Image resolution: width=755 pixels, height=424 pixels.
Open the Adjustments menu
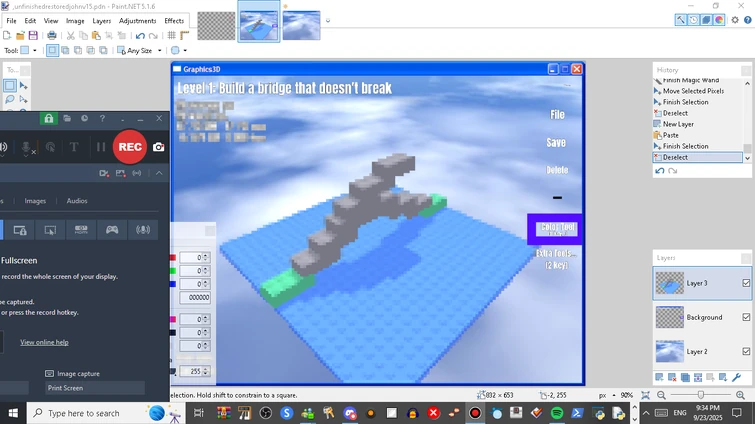138,21
